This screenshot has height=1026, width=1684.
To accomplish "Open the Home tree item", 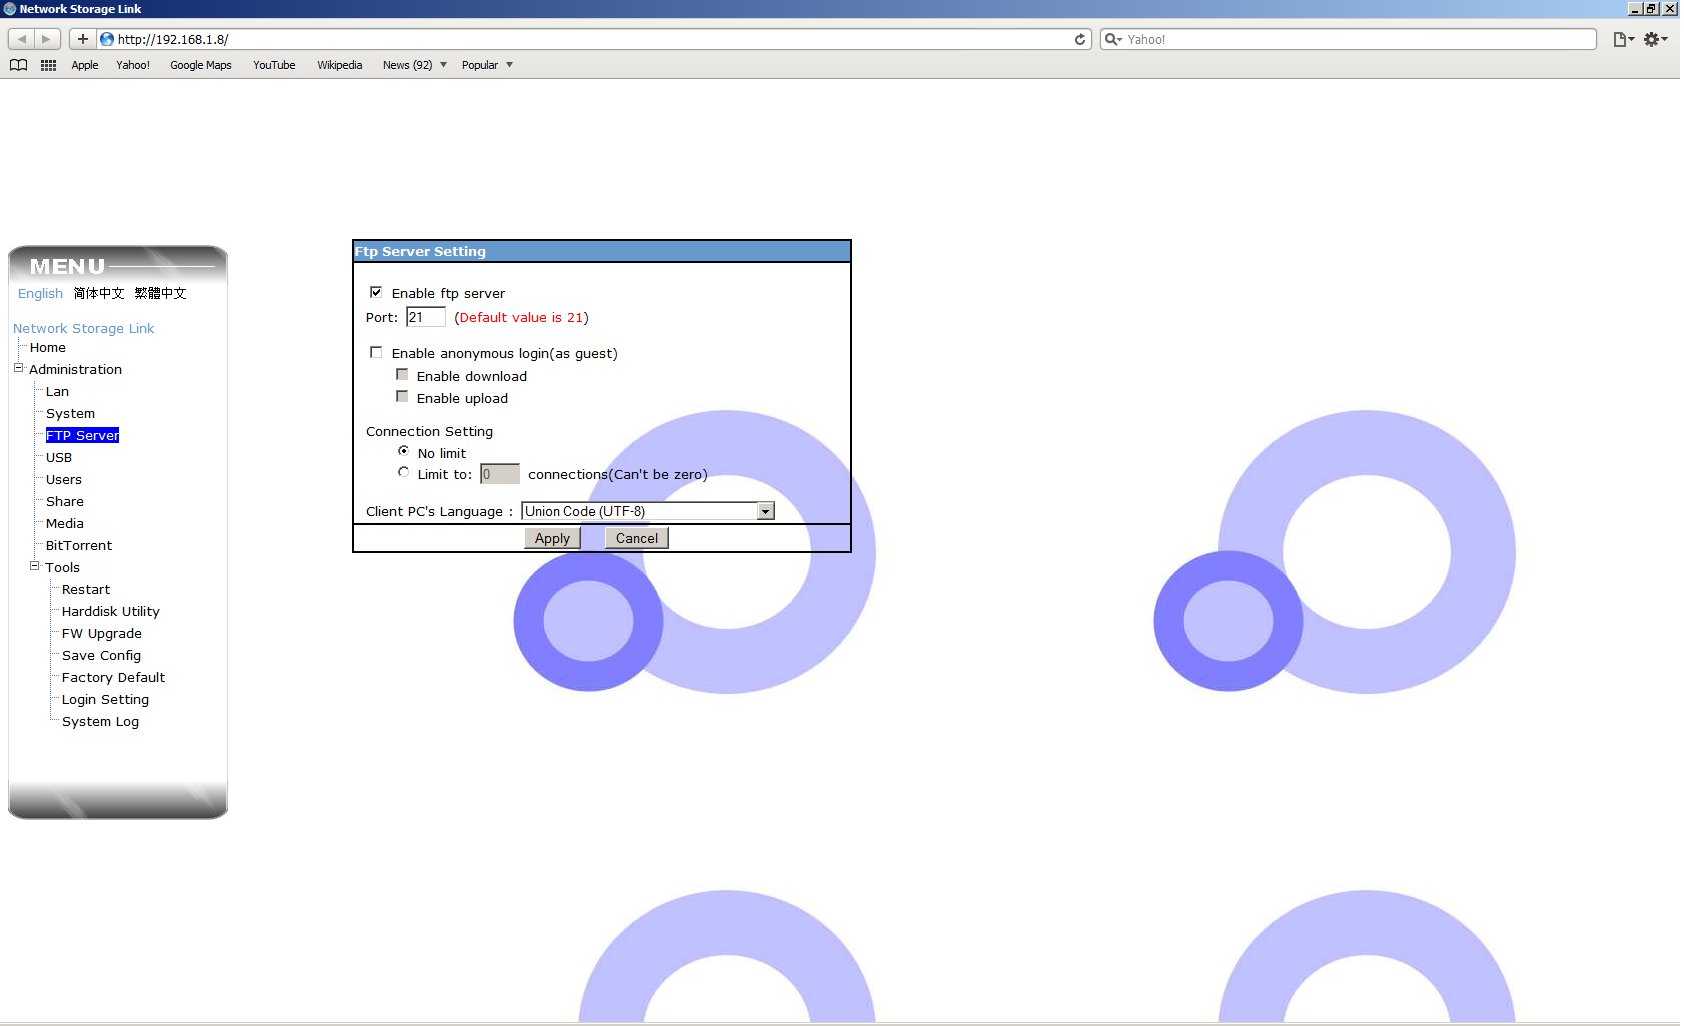I will 48,347.
